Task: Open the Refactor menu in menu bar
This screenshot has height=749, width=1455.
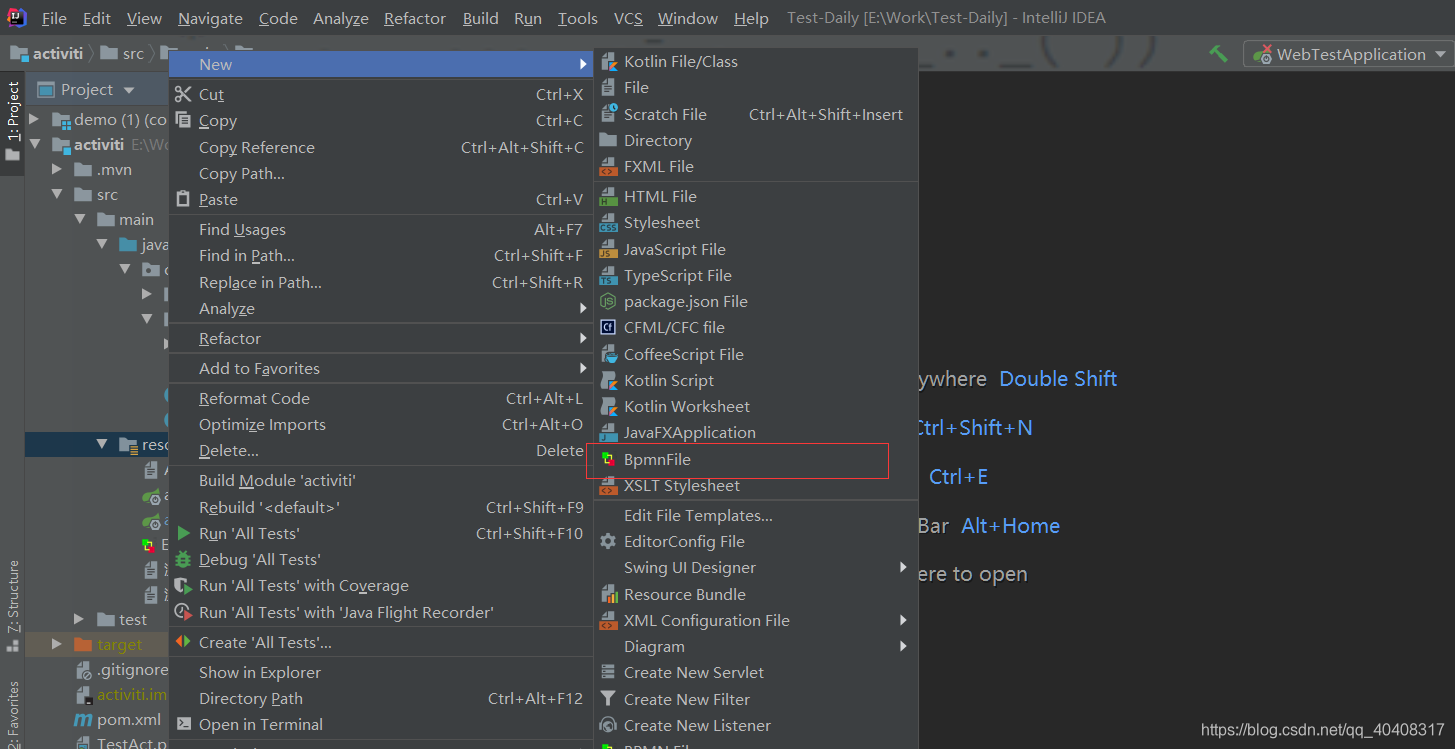Action: point(415,18)
